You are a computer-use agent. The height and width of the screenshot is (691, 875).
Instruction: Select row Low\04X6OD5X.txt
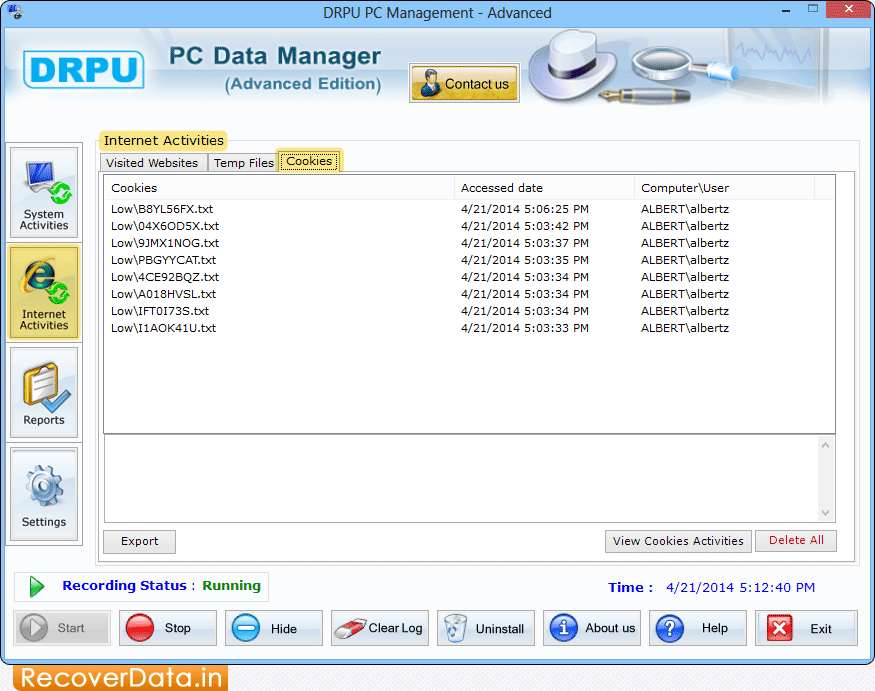click(469, 226)
